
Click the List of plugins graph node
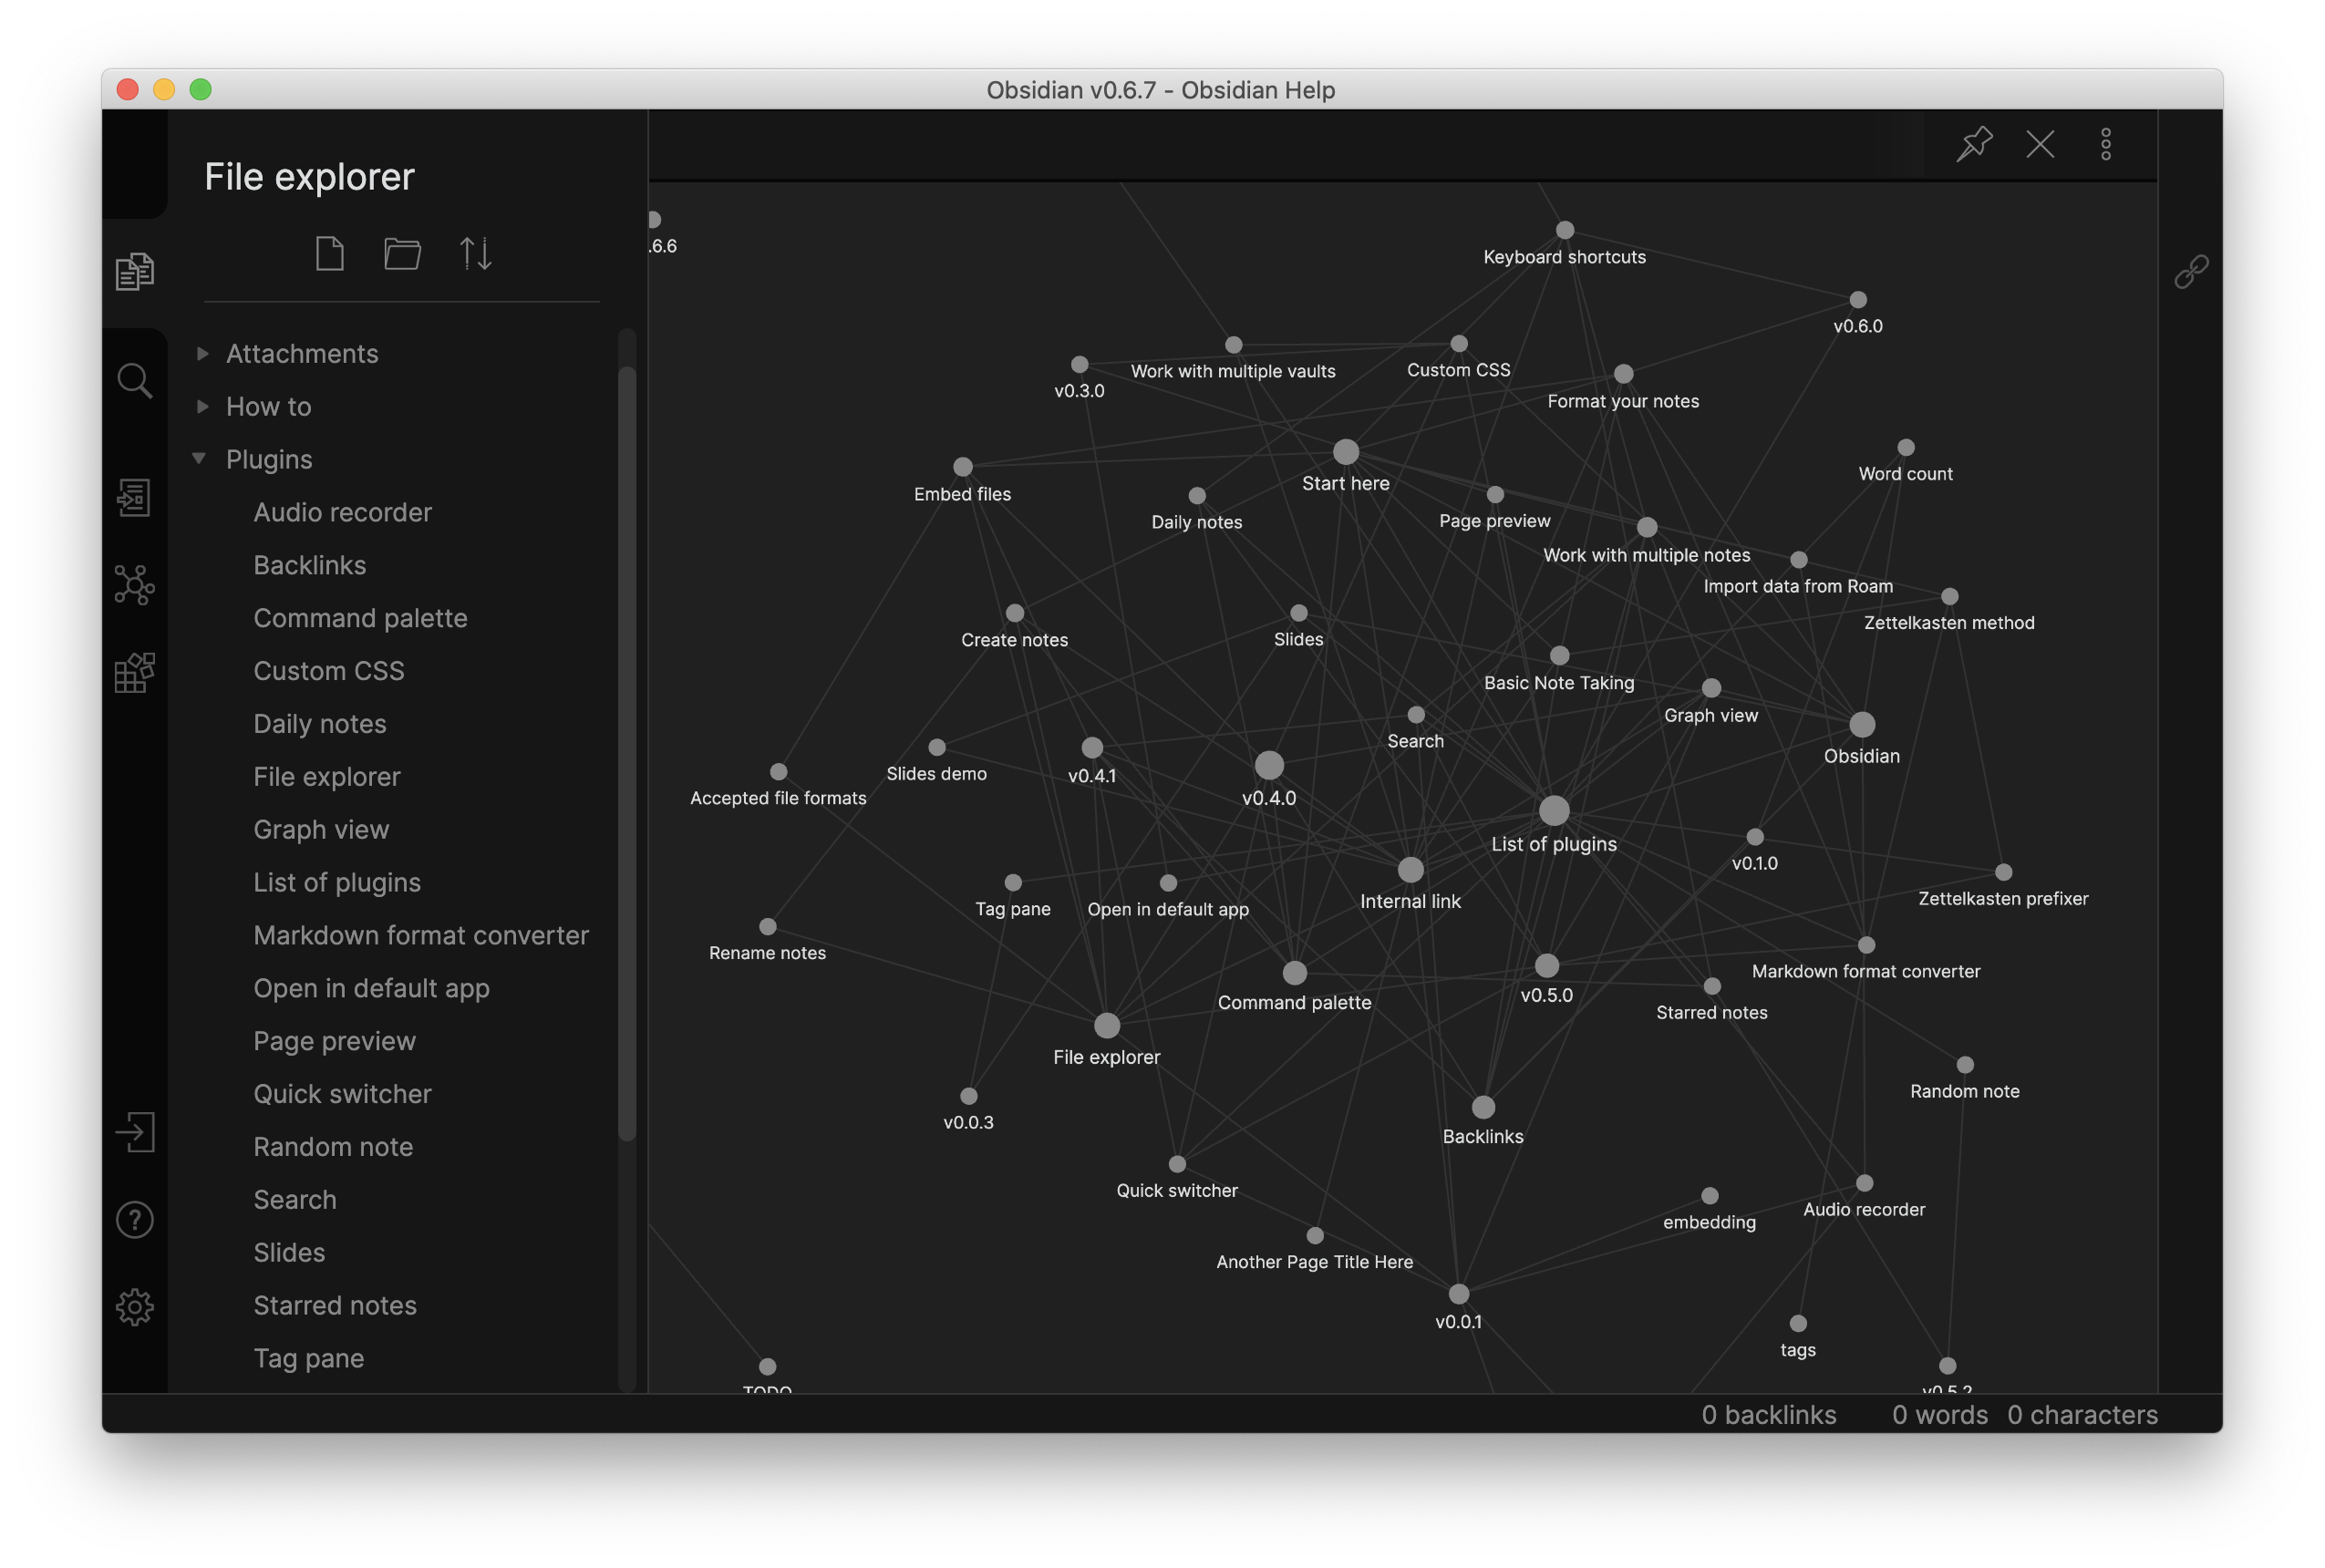pos(1554,811)
